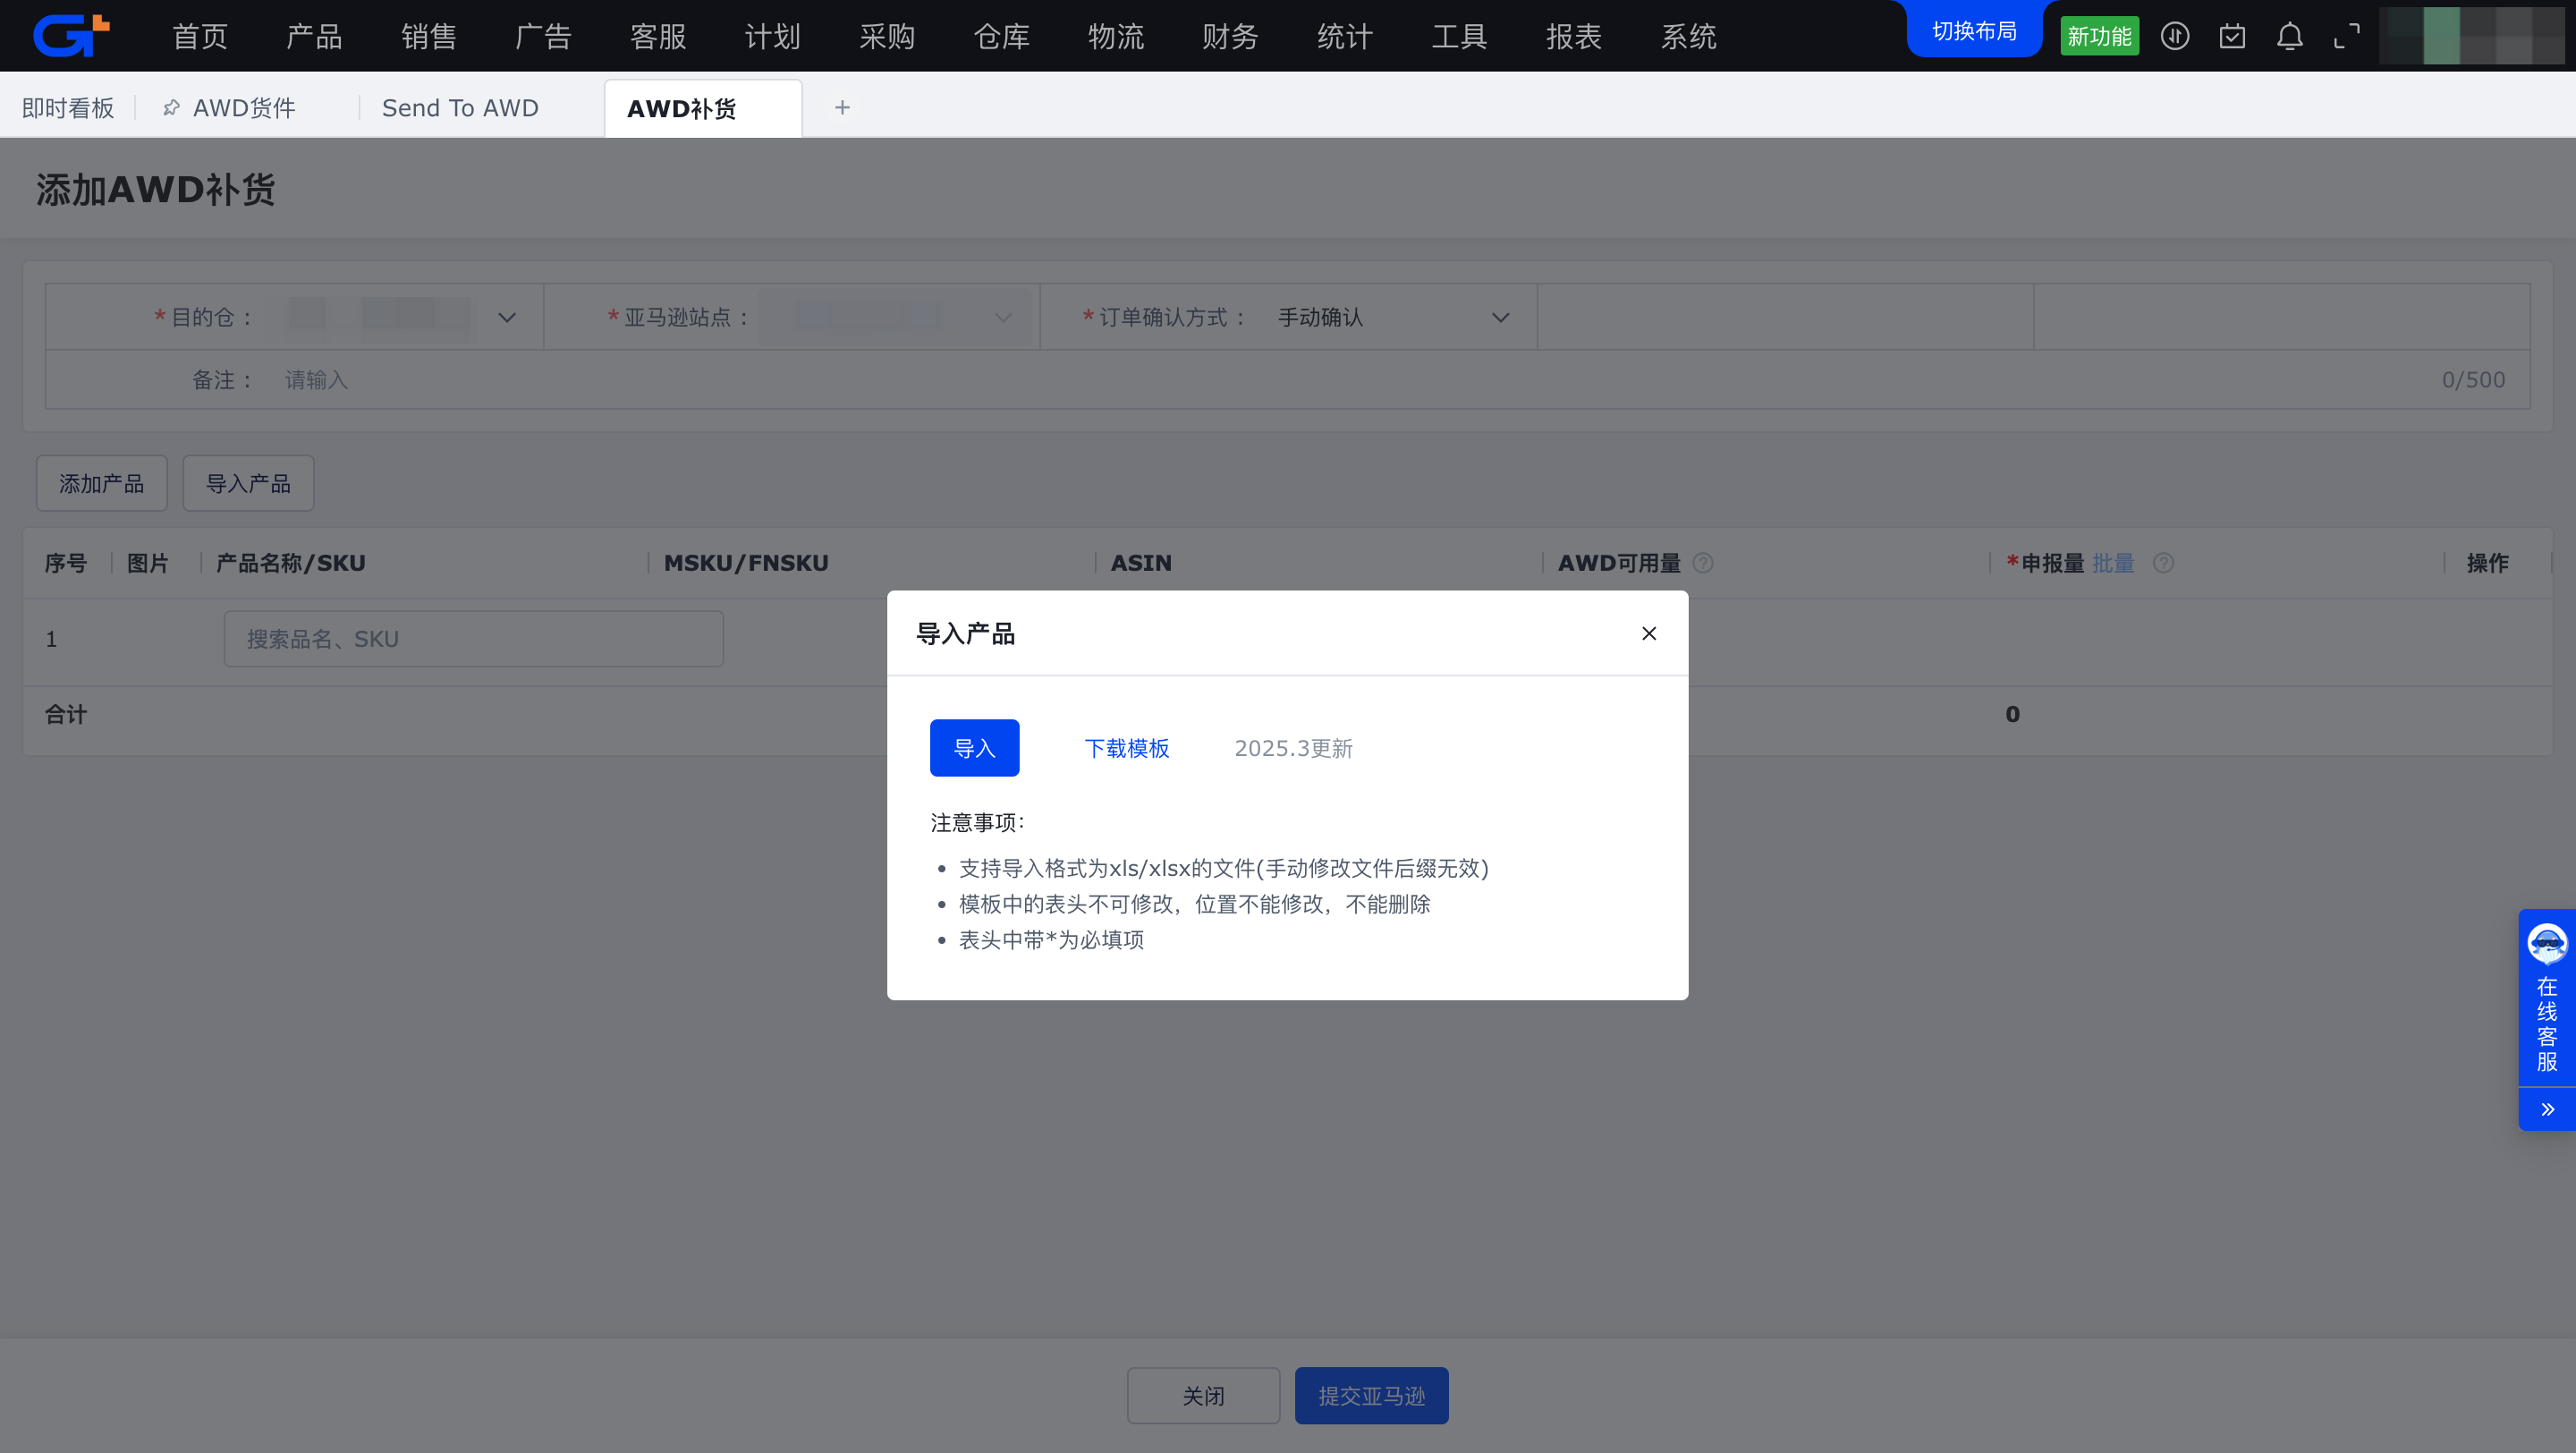Open the 物流 menu
The height and width of the screenshot is (1453, 2576).
pos(1116,36)
